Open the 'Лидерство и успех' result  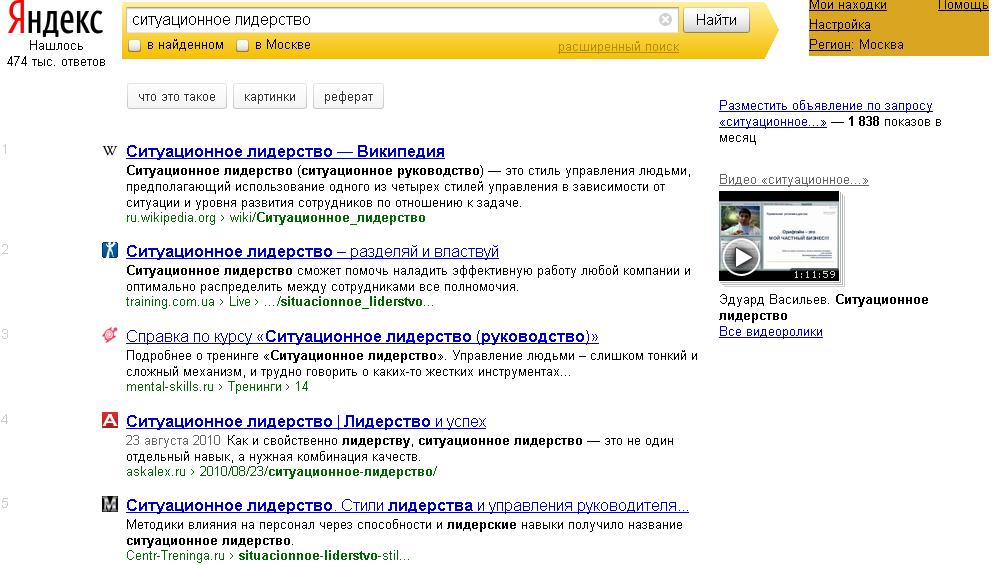(306, 421)
